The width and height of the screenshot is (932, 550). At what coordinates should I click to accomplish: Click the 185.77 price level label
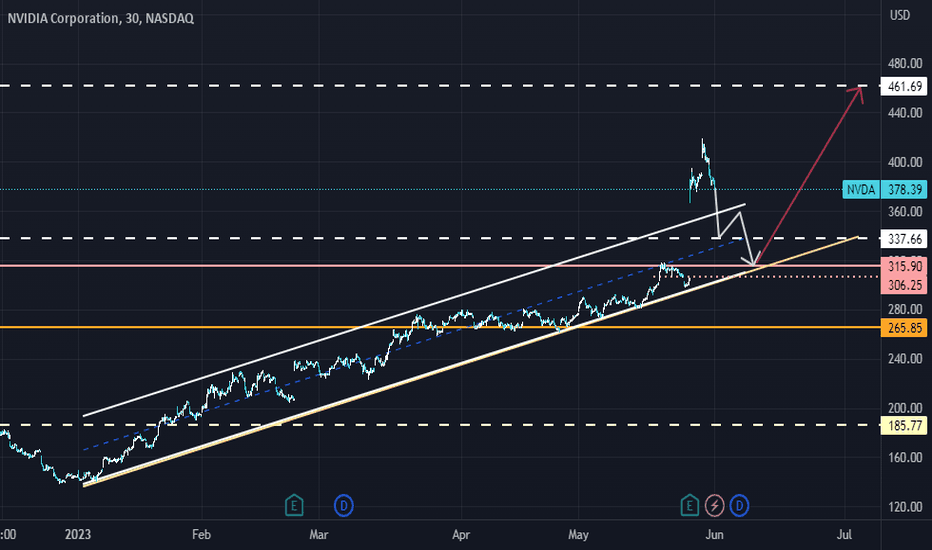(903, 426)
